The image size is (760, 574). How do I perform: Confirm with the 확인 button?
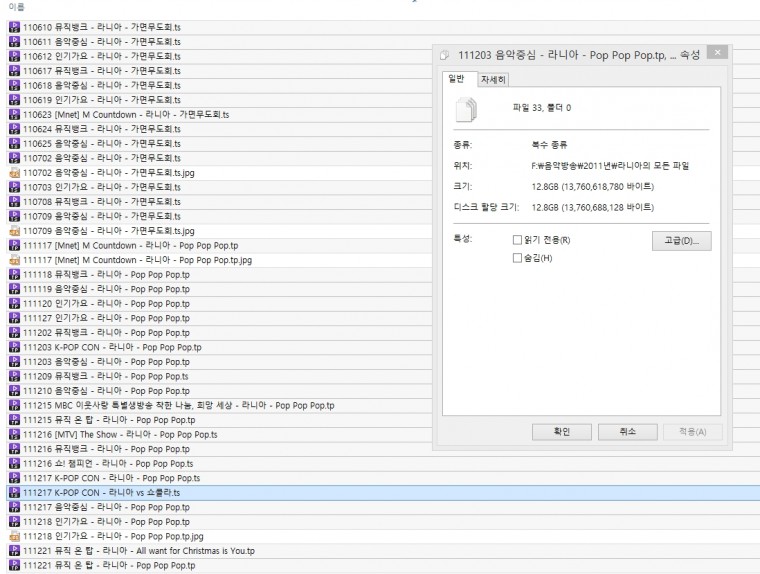[562, 431]
